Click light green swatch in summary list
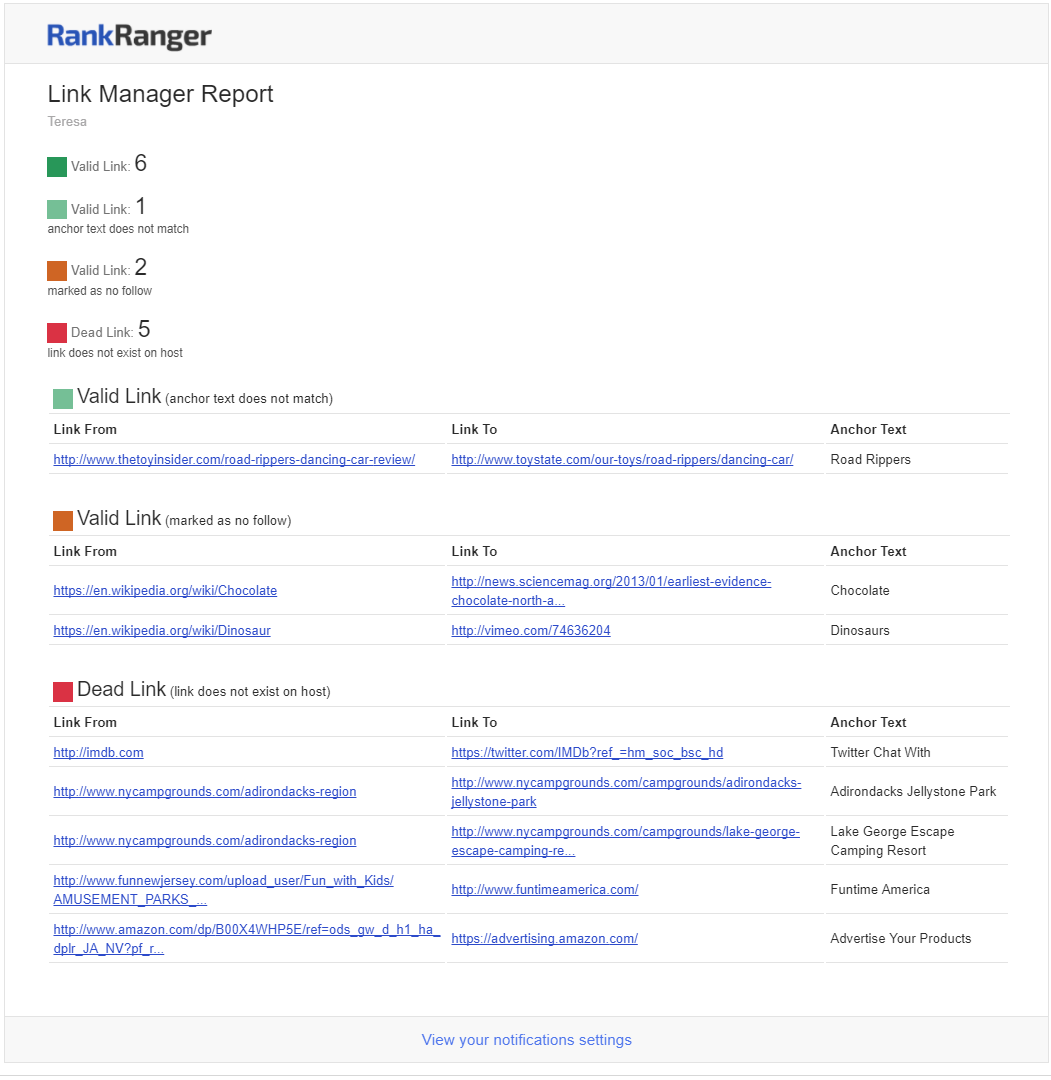Screen dimensions: 1051x1080 (56, 209)
